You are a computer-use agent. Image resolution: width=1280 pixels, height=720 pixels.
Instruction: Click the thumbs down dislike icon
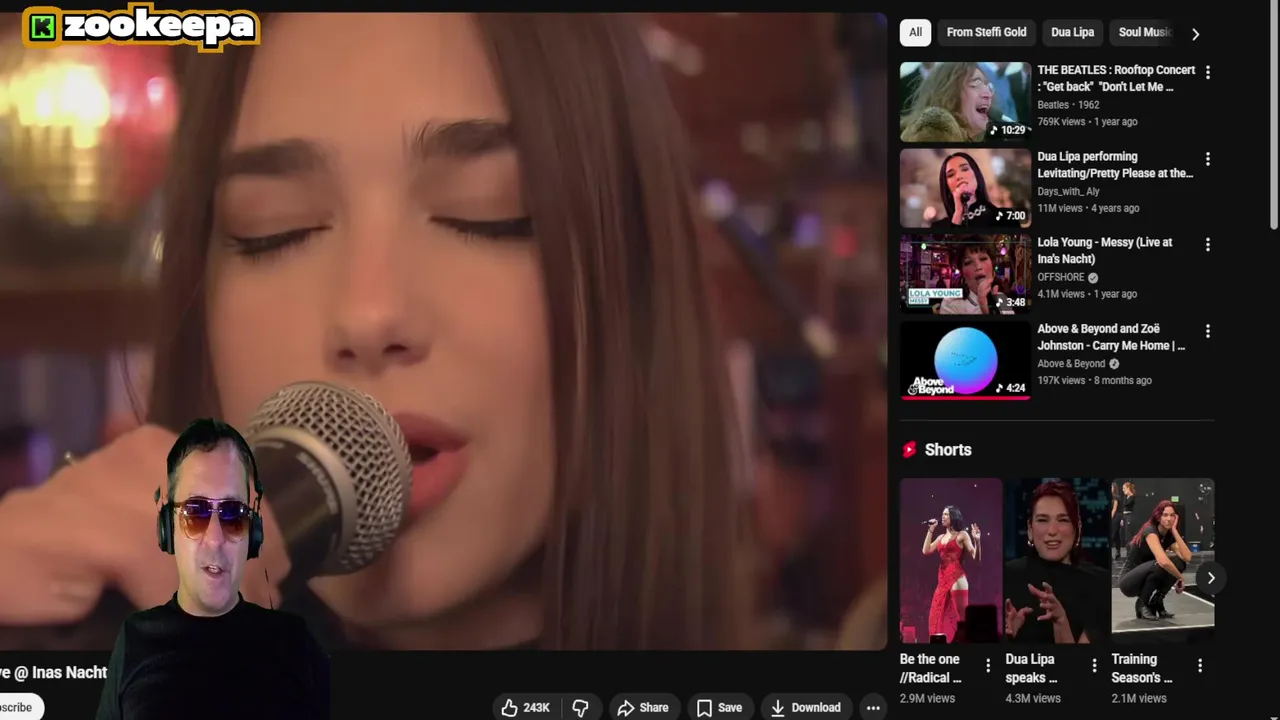click(581, 707)
